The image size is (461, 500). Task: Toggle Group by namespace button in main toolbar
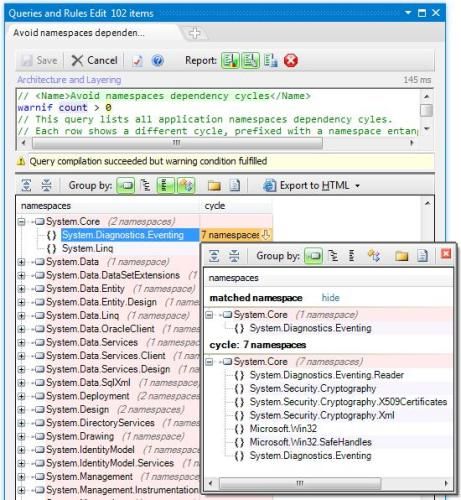click(x=145, y=185)
